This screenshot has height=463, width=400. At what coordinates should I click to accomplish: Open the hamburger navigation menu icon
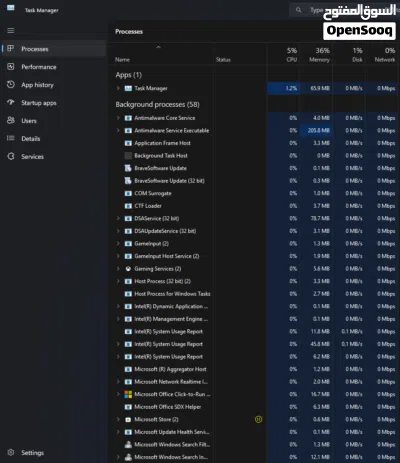pos(11,31)
